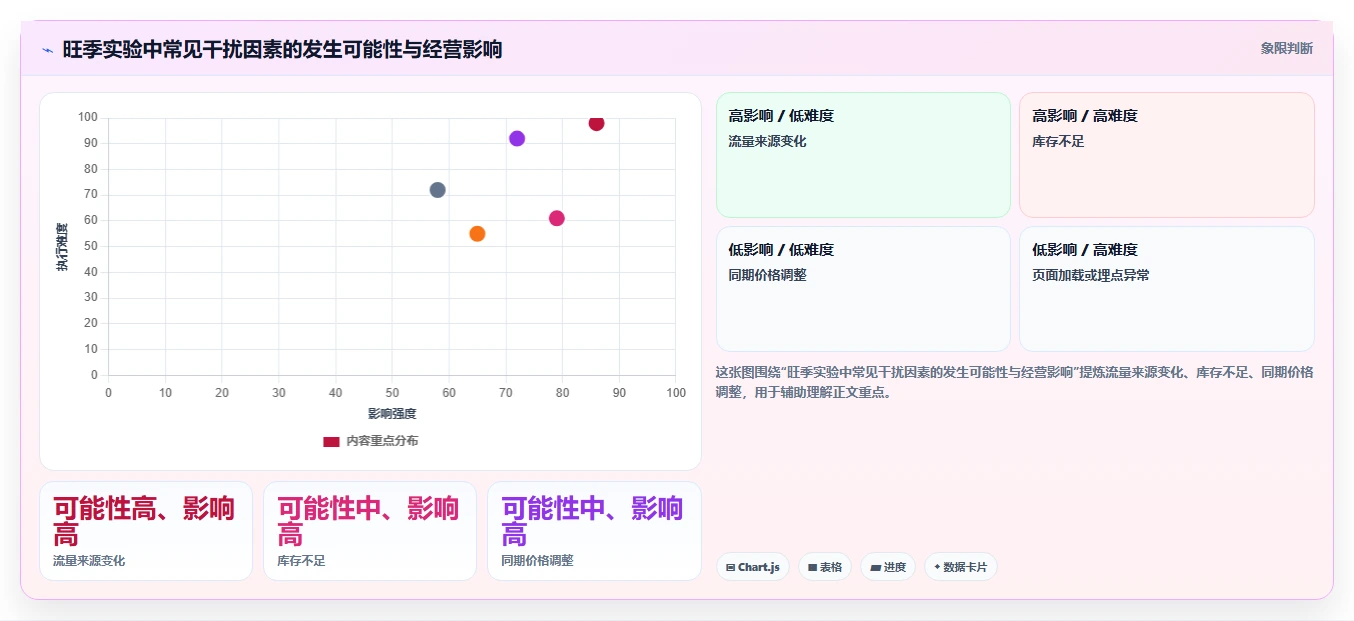Select the gray scatter data point
Viewport: 1354px width, 621px height.
(437, 190)
